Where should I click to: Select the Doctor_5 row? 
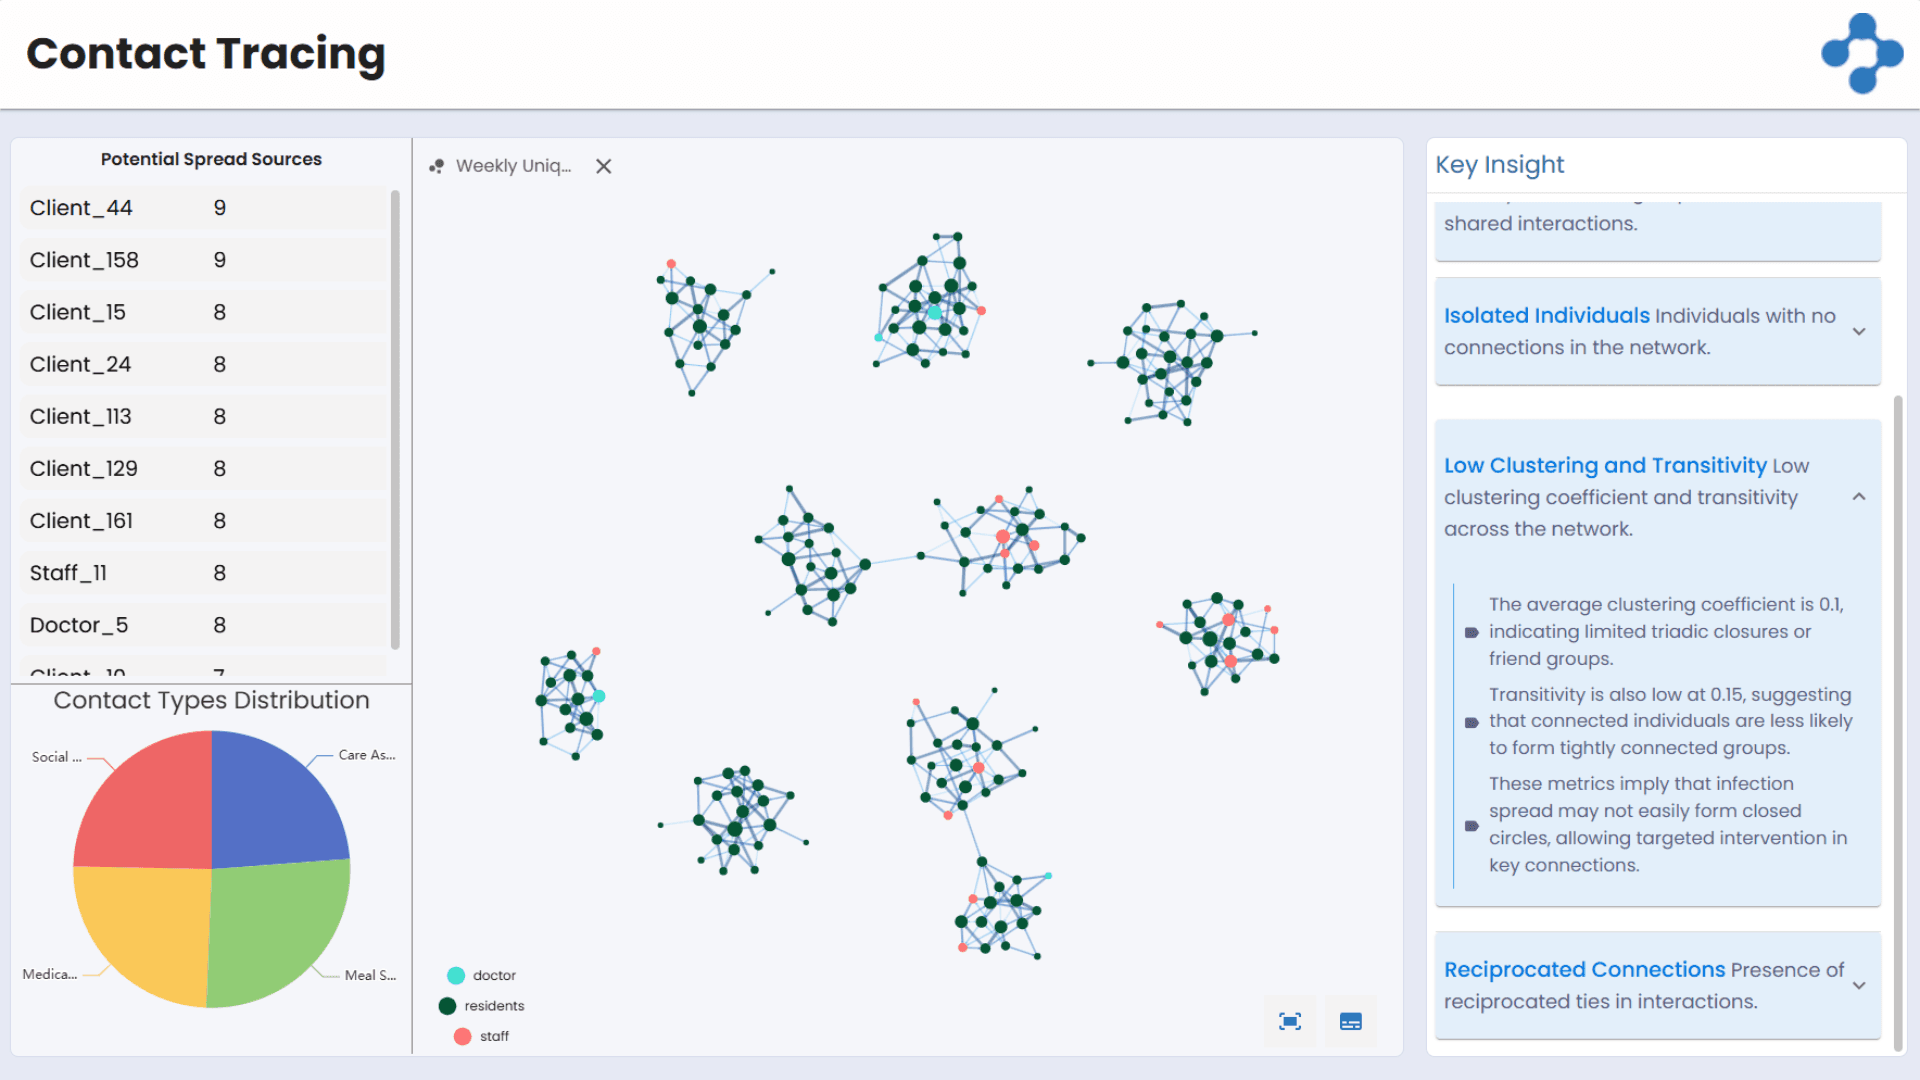203,625
